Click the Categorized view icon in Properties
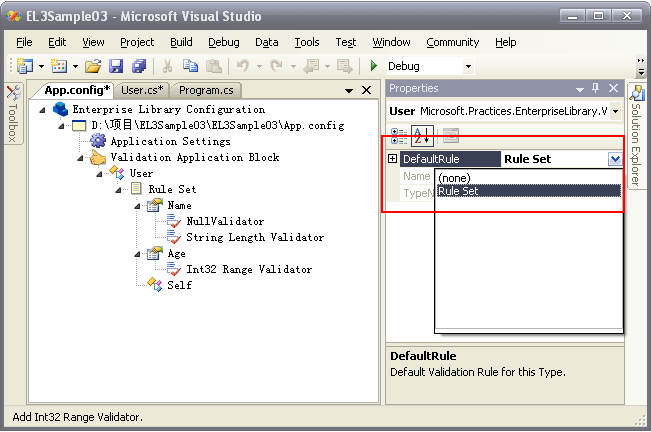 (399, 136)
